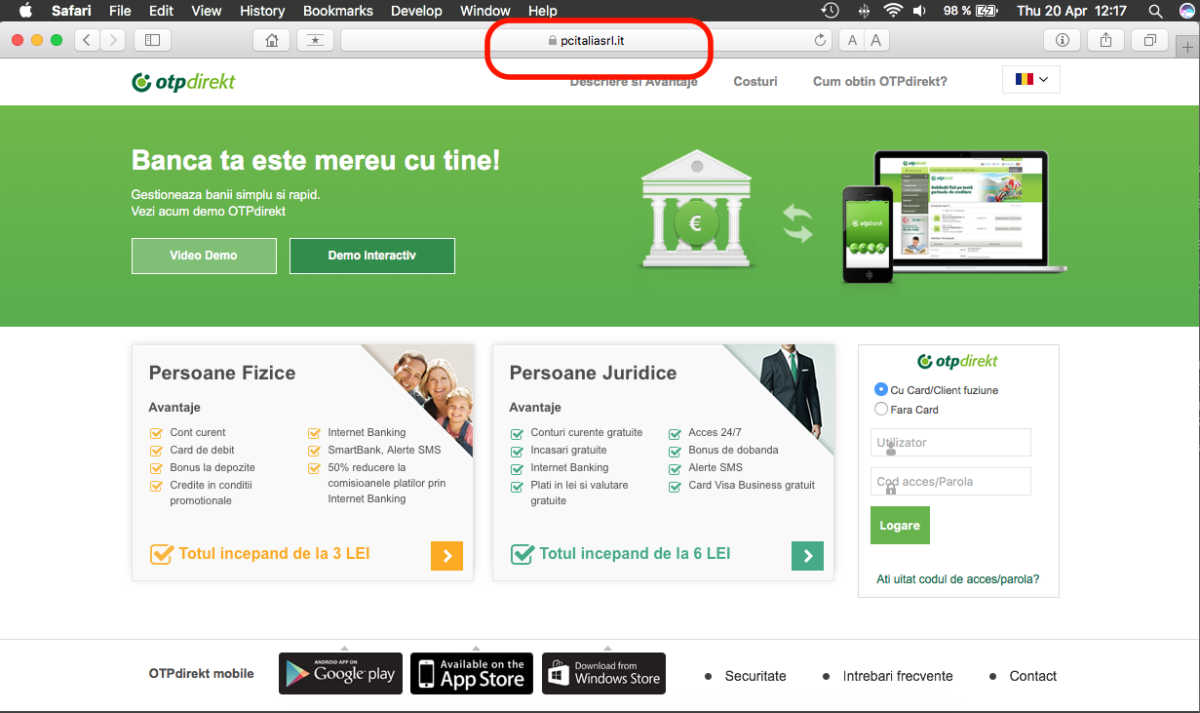
Task: Open Cum obtin OTPdirekt? link
Action: point(880,81)
